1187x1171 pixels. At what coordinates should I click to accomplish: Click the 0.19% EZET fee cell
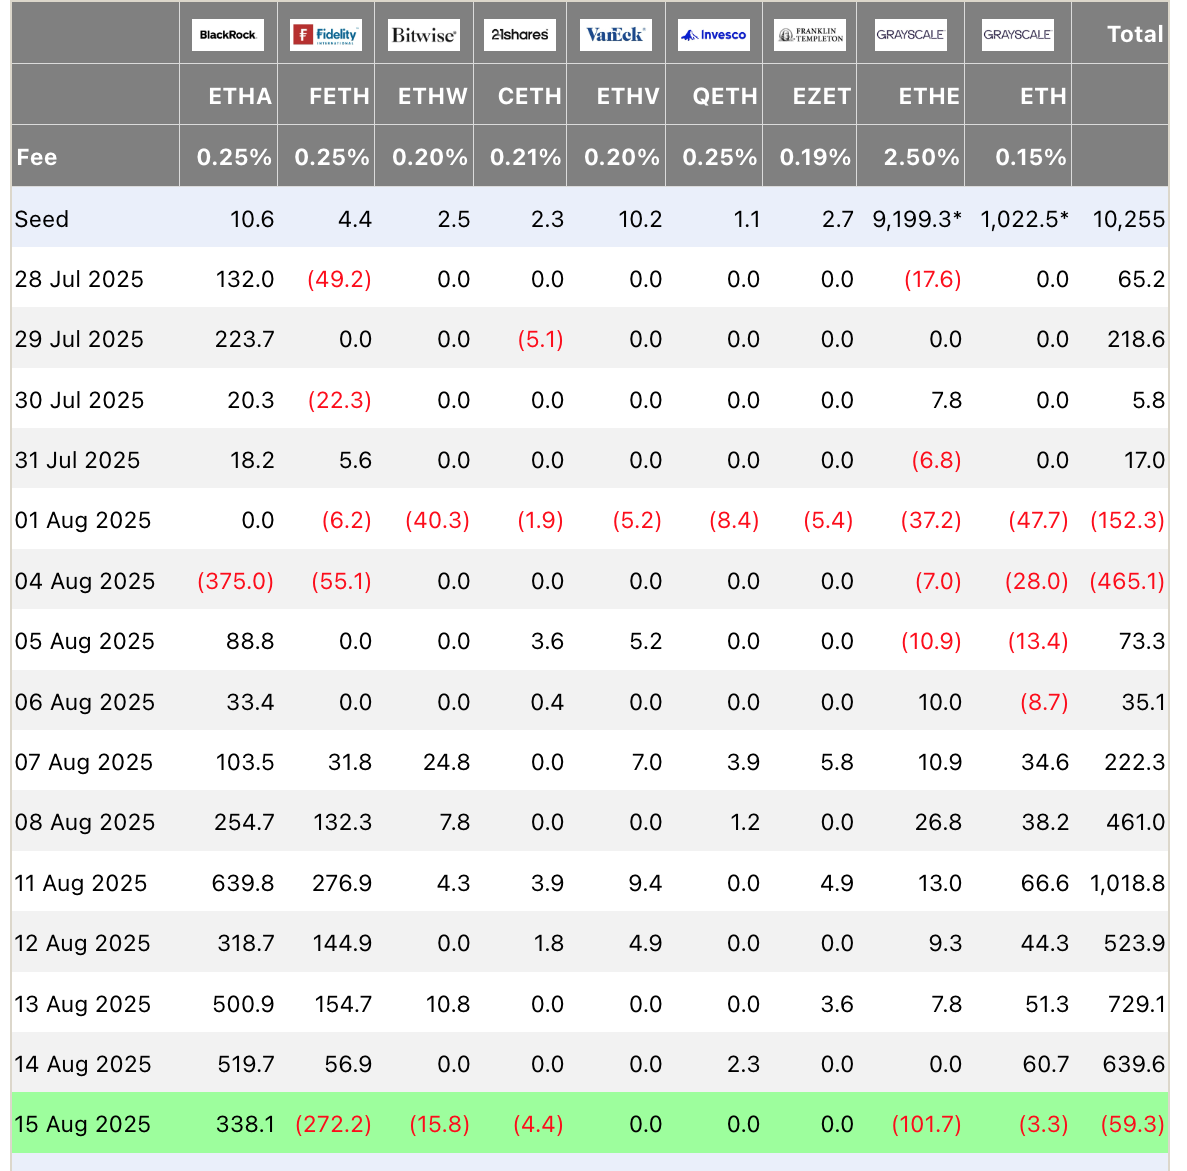[x=815, y=157]
